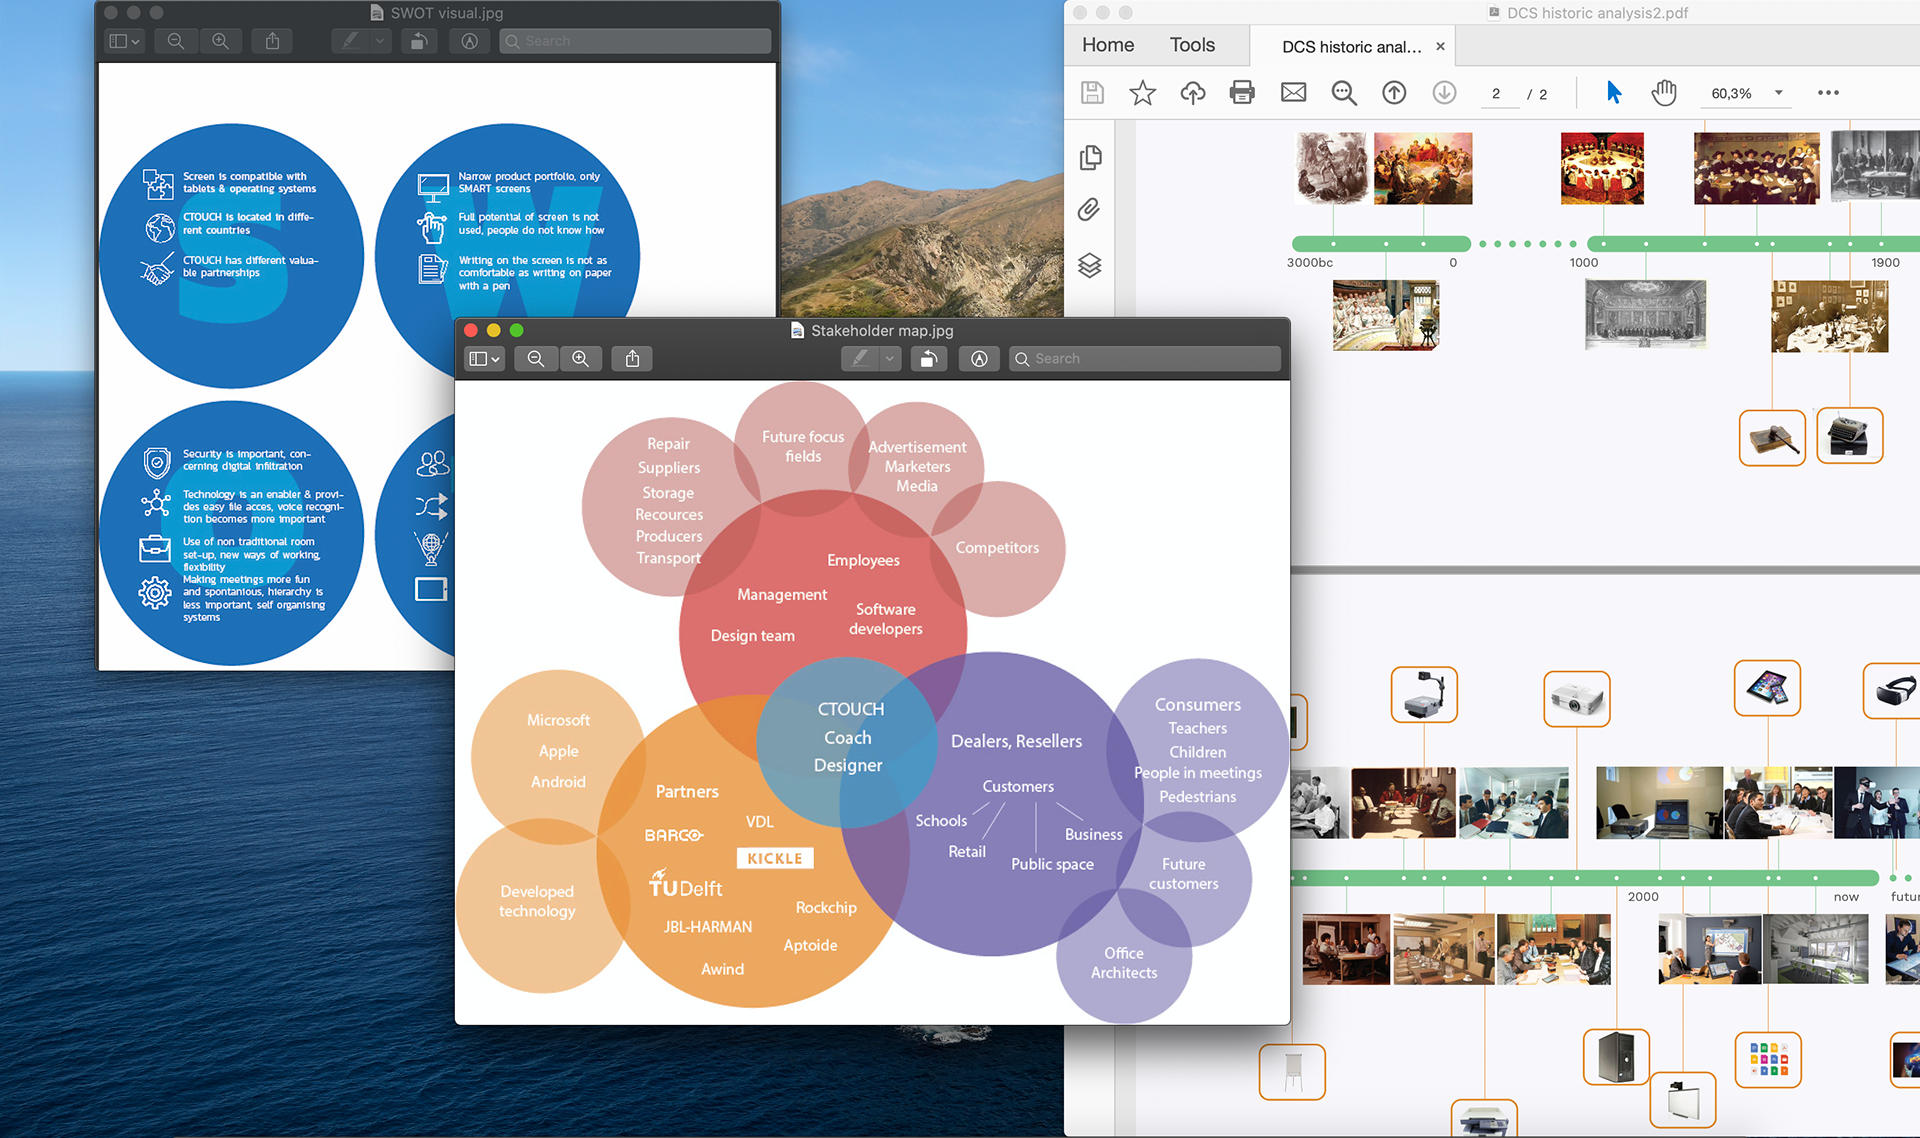Click Stakeholder map.jpg title bar text
The height and width of the screenshot is (1138, 1920).
(x=882, y=330)
